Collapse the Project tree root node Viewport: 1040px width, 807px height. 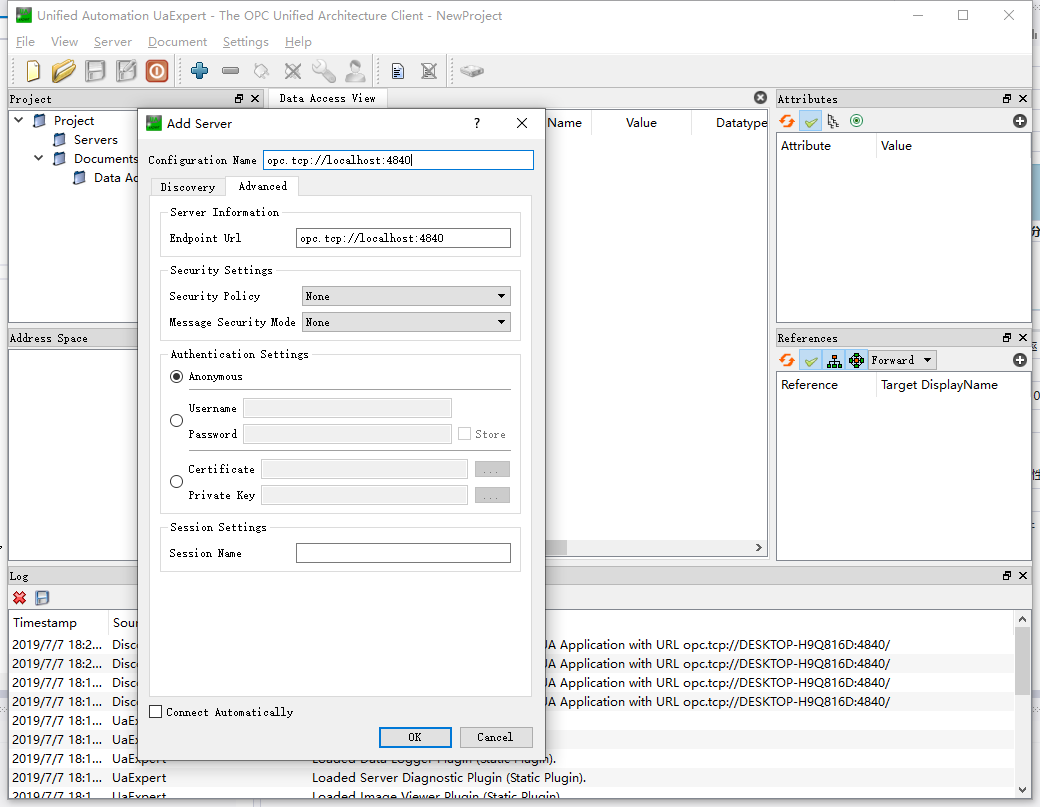[19, 120]
